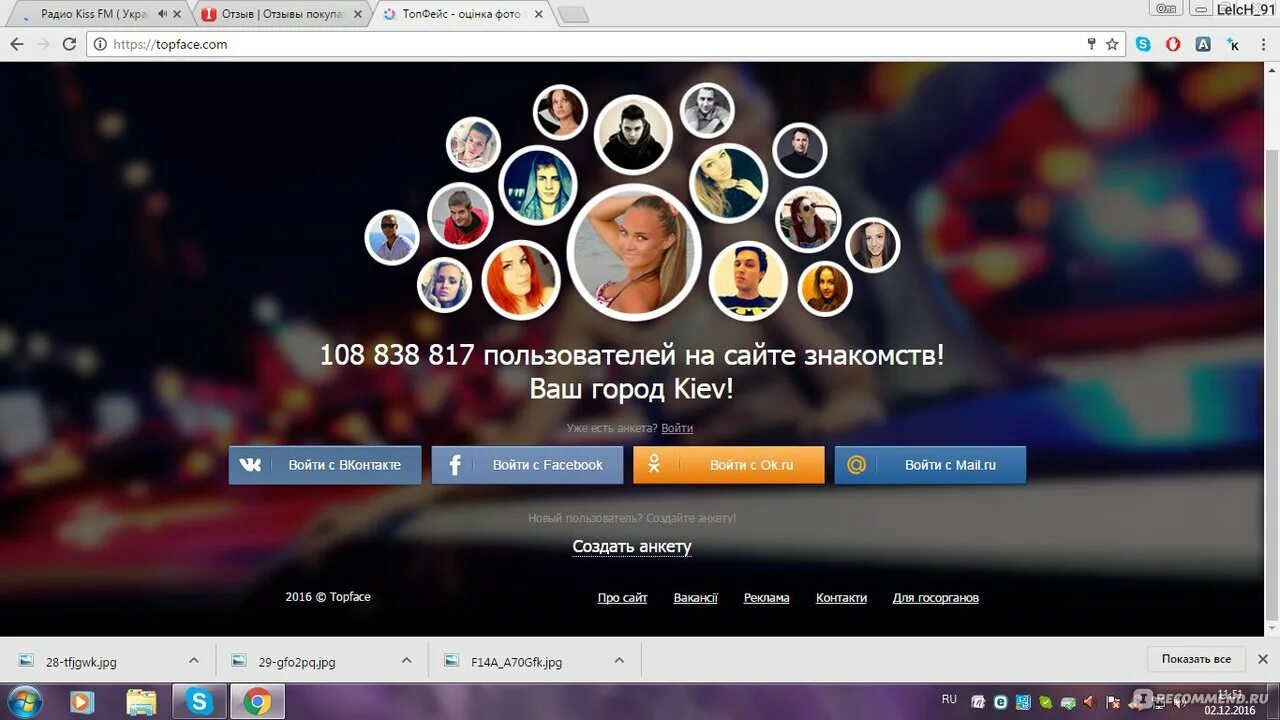Reload the topface.com page
Viewport: 1280px width, 720px height.
[69, 44]
